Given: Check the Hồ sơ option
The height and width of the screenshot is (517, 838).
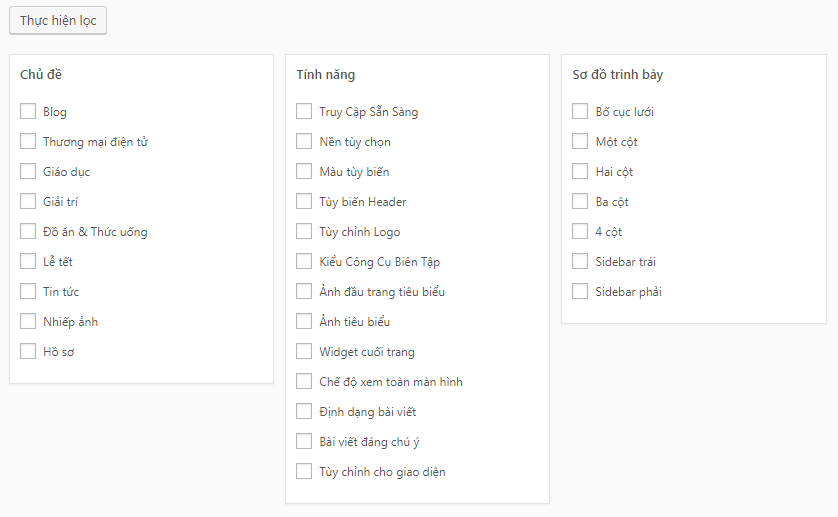Looking at the screenshot, I should point(28,352).
